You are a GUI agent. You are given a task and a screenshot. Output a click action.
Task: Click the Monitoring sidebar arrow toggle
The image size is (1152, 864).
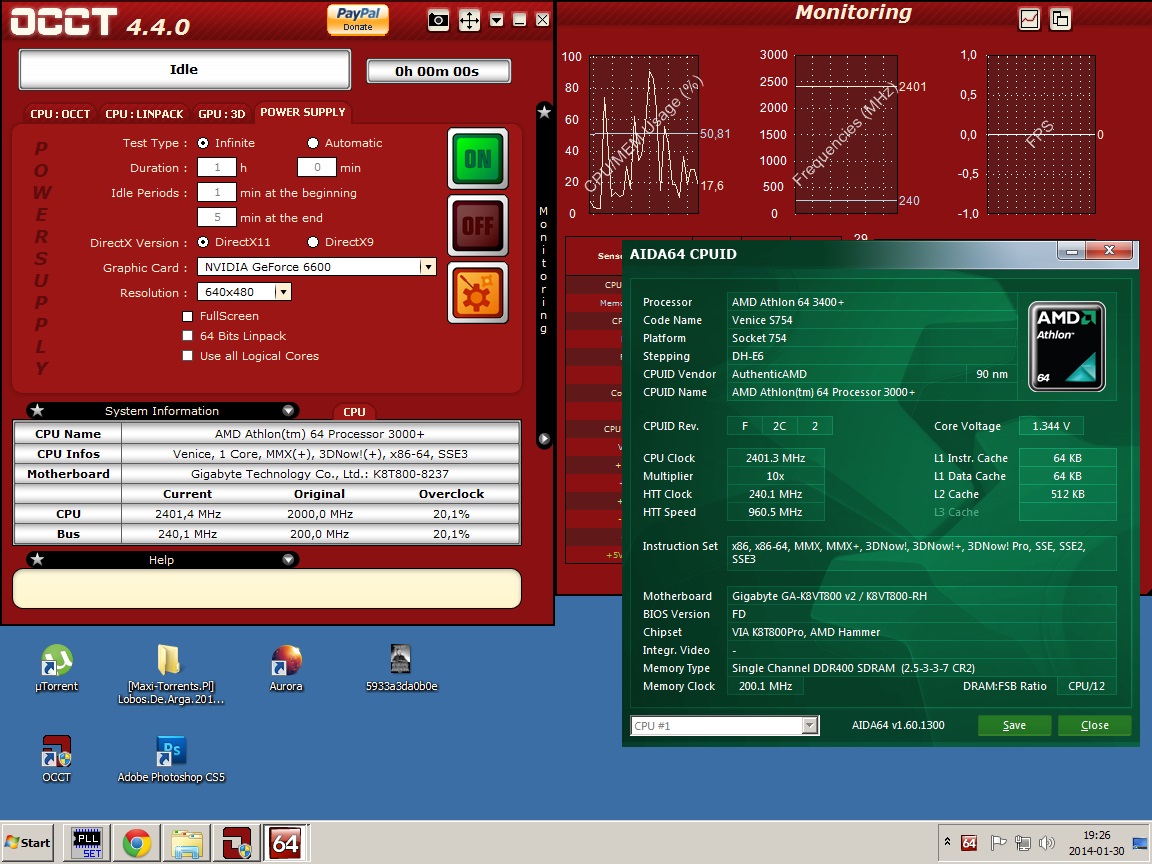click(544, 439)
